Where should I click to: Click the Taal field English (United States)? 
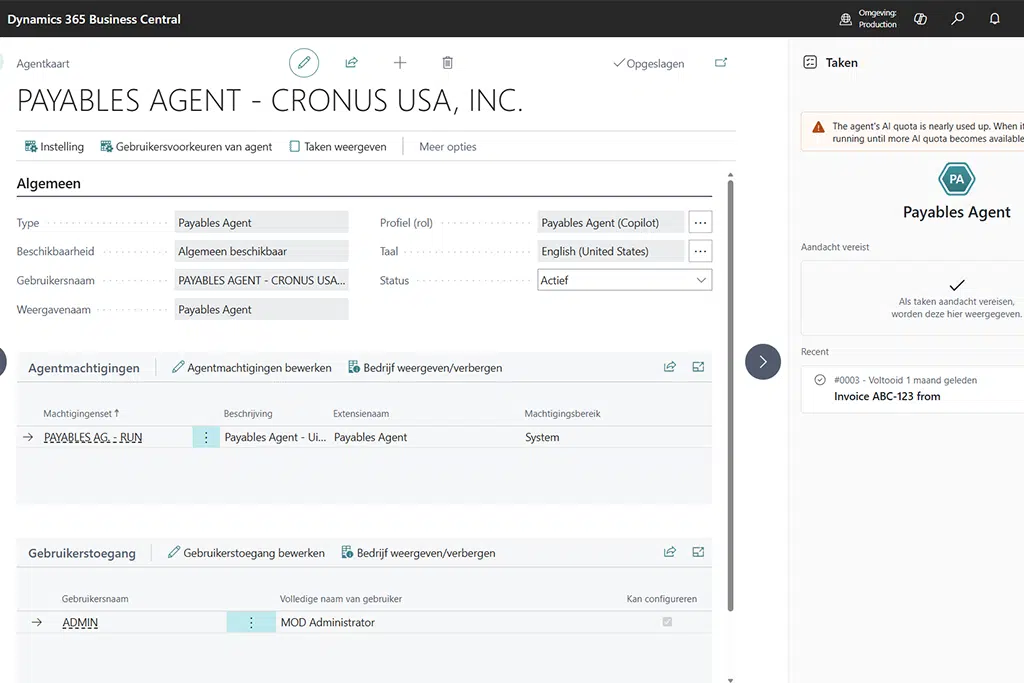coord(611,251)
